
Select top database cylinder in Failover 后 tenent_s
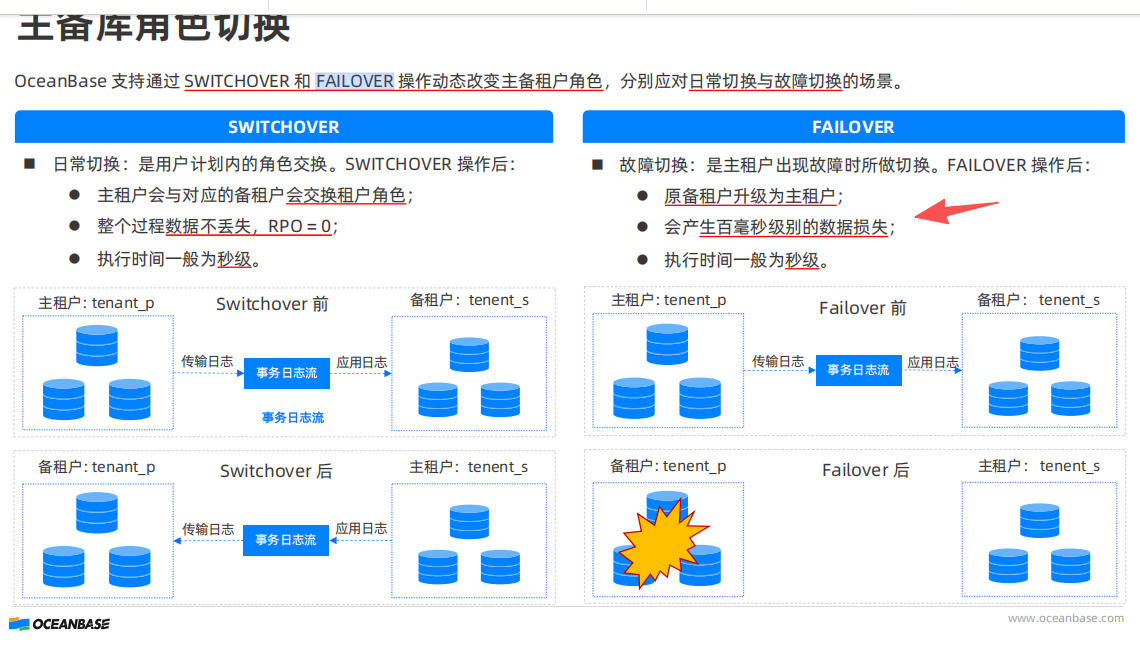1040,521
